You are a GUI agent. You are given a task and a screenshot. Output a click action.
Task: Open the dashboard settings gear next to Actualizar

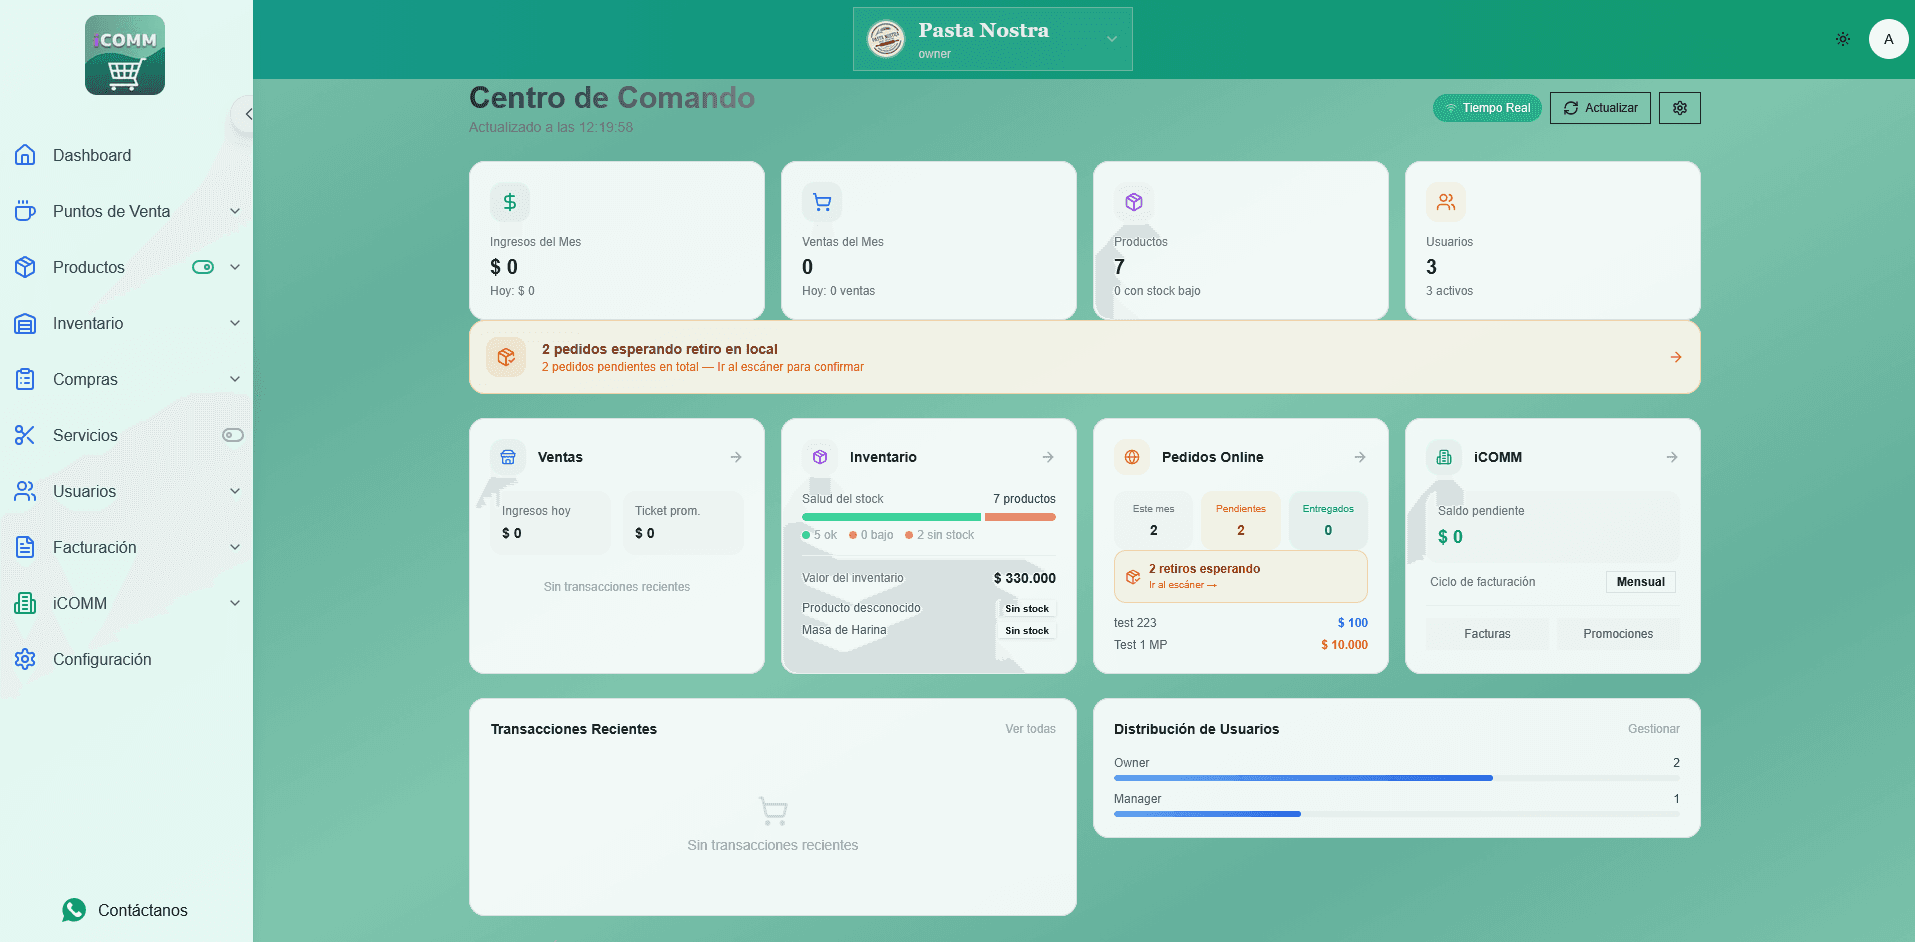1679,107
